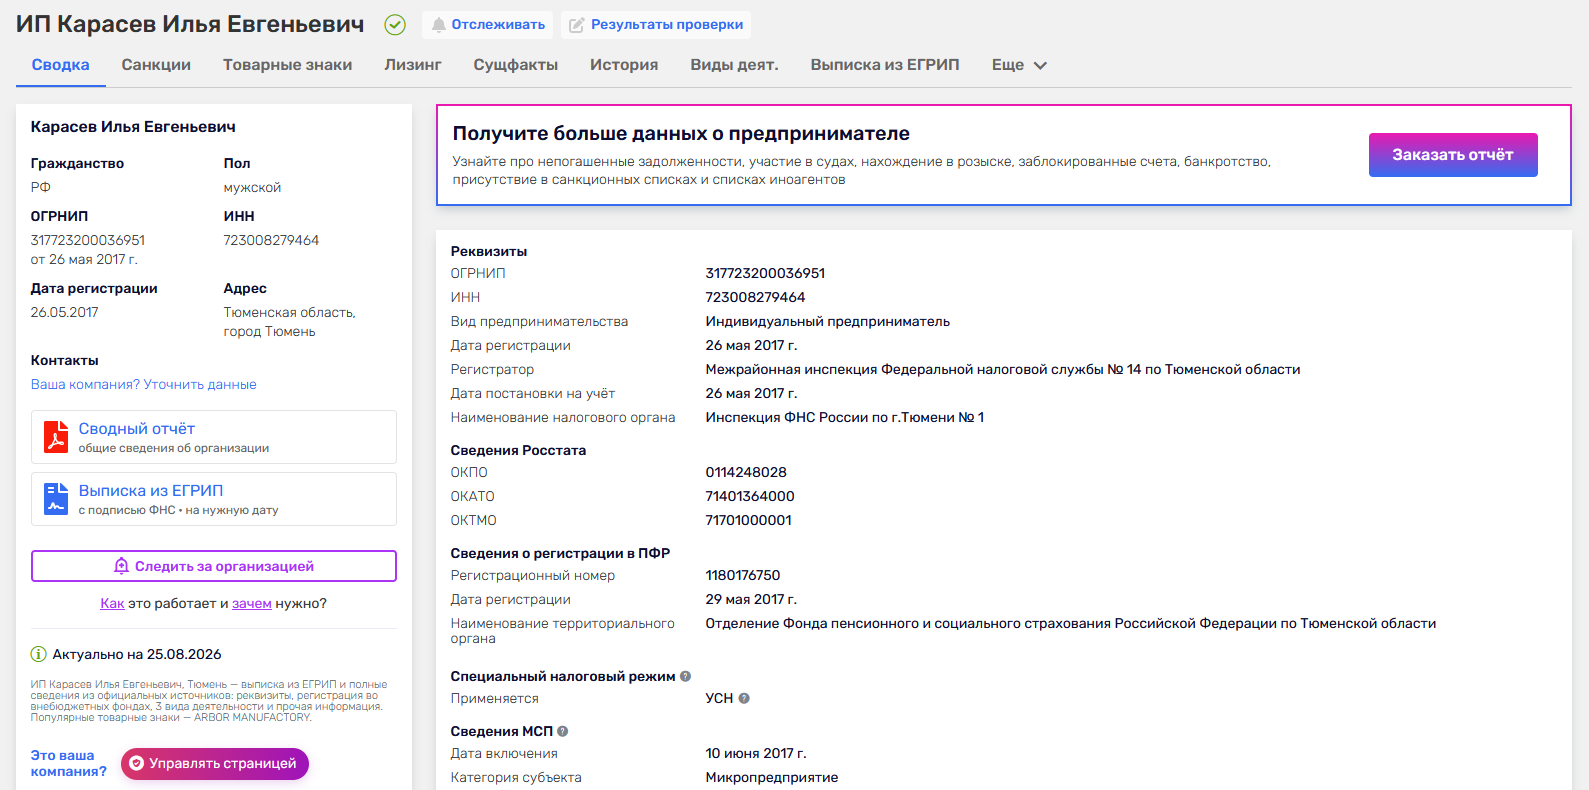This screenshot has height=790, width=1589.
Task: Open the Выписка из ЕГРИП tab in the top bar
Action: pos(885,65)
